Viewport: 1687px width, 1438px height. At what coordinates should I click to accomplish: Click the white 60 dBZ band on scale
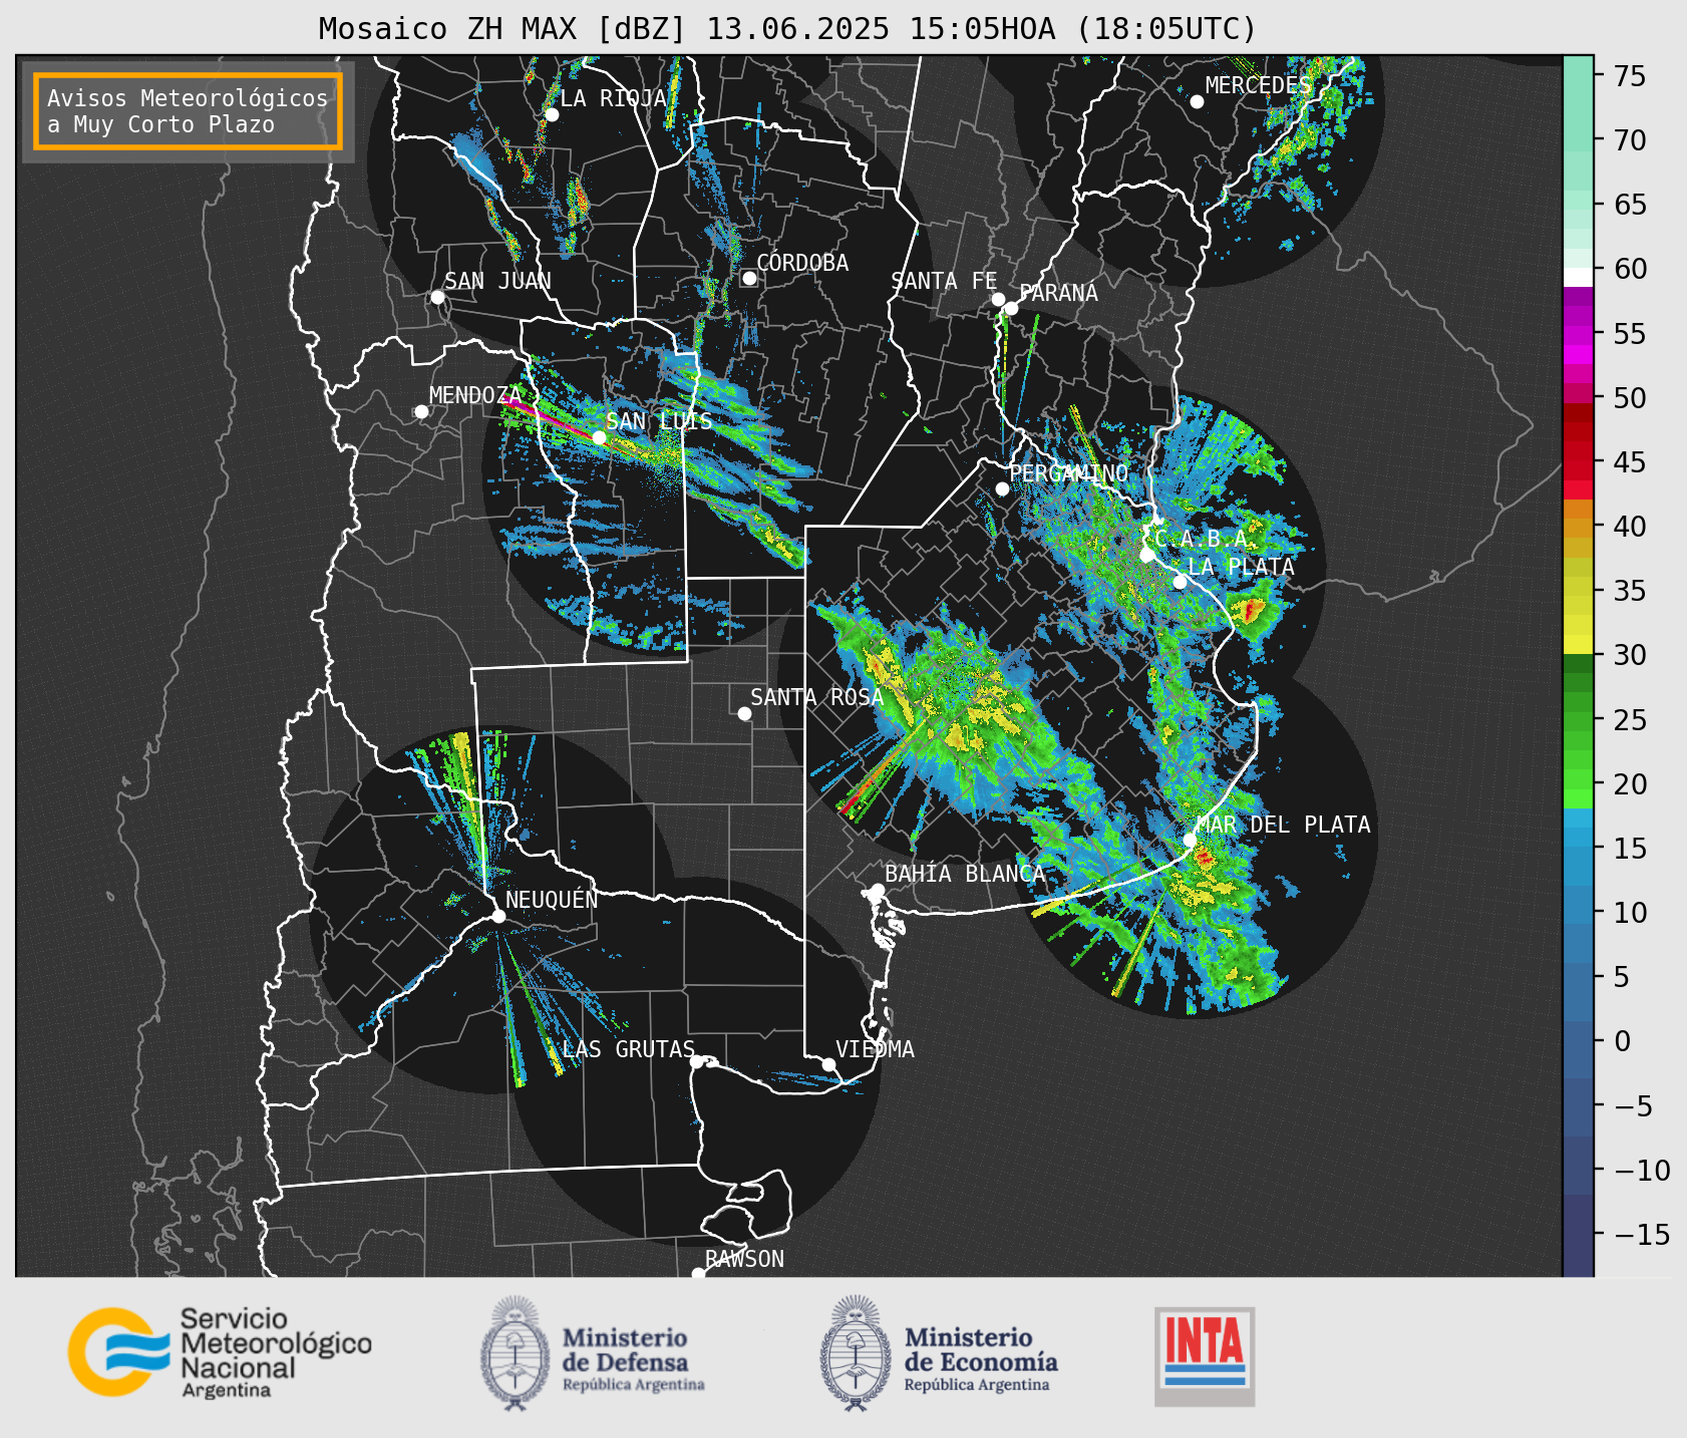[x=1578, y=277]
